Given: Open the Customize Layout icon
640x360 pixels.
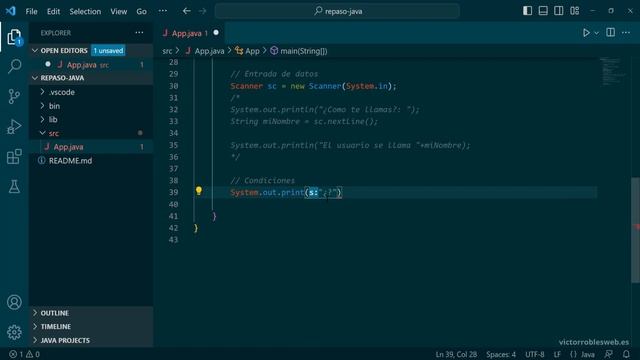Looking at the screenshot, I should pyautogui.click(x=575, y=11).
